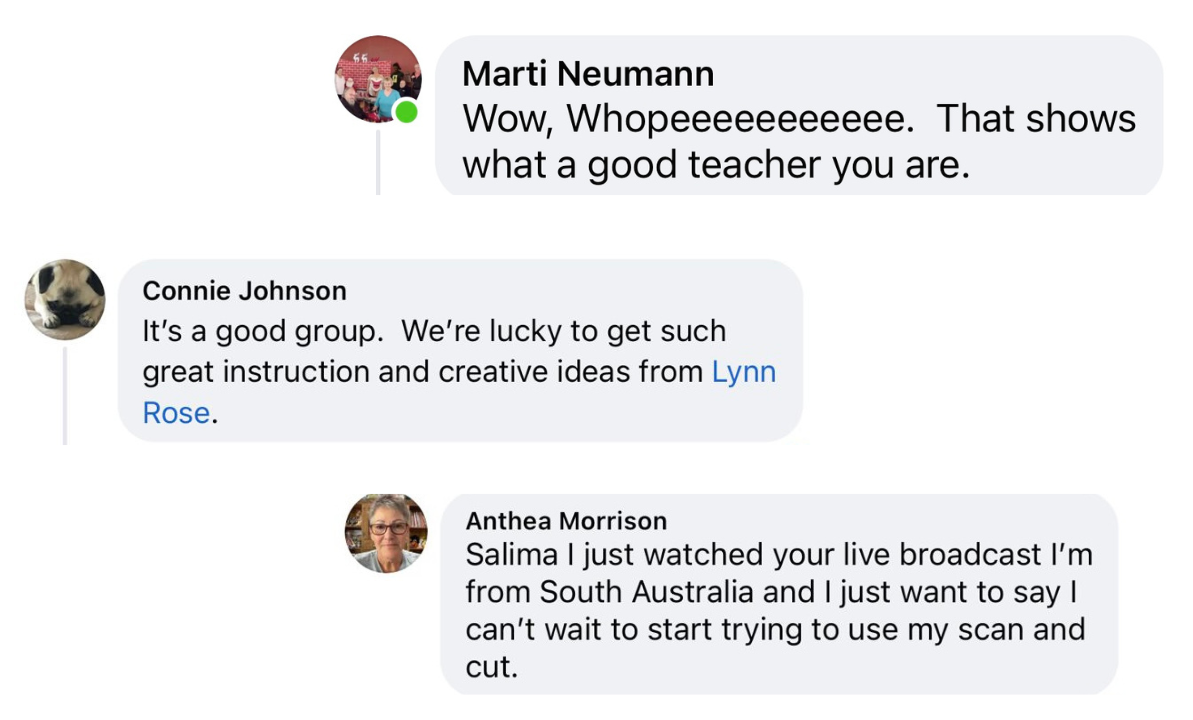
Task: Open Connie Johnson's pug profile picture
Action: coord(65,300)
